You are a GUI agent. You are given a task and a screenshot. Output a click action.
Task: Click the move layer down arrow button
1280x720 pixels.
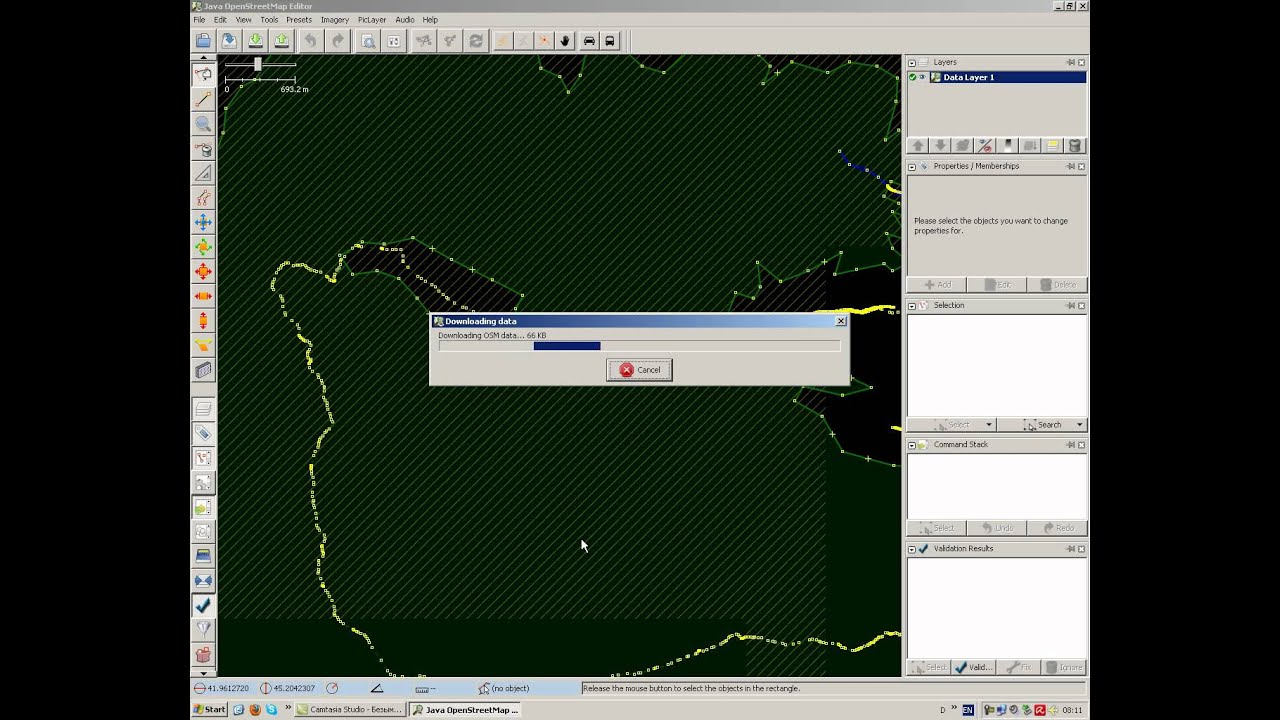(x=940, y=146)
